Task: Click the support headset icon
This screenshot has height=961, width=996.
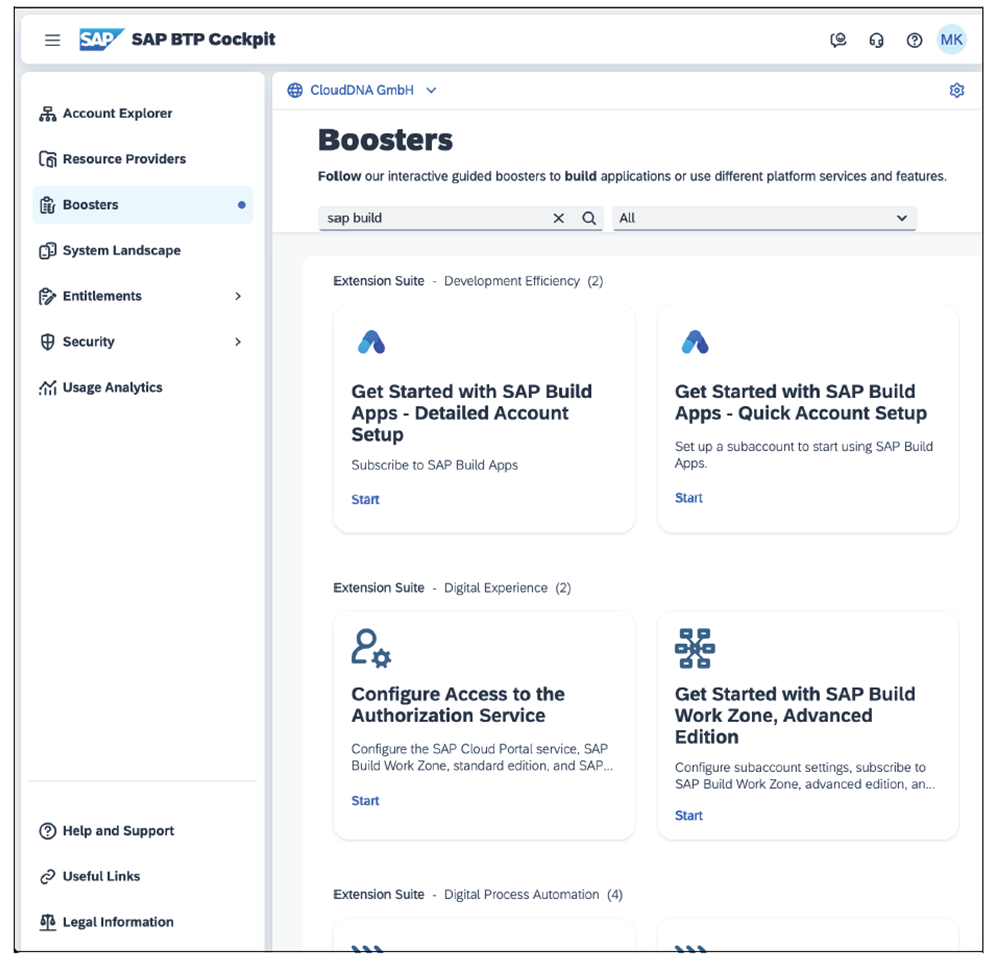Action: click(x=877, y=40)
